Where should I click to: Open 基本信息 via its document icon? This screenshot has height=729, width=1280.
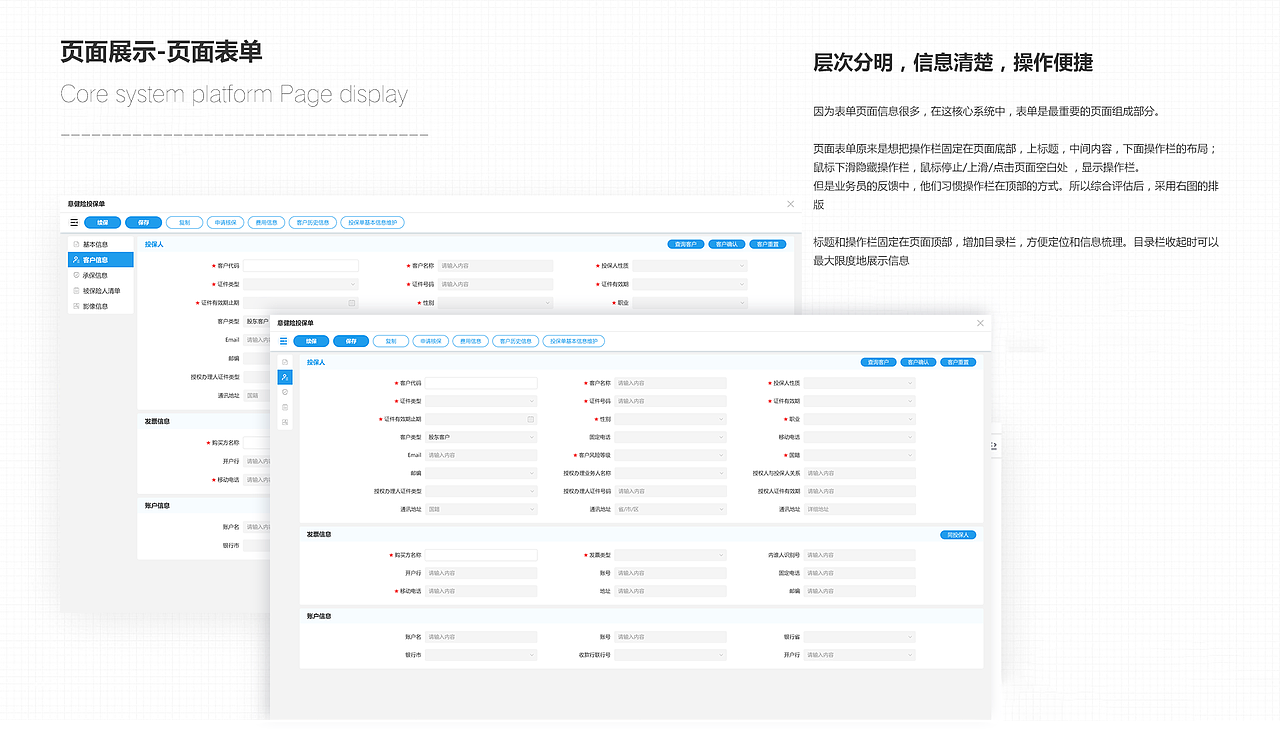point(284,361)
